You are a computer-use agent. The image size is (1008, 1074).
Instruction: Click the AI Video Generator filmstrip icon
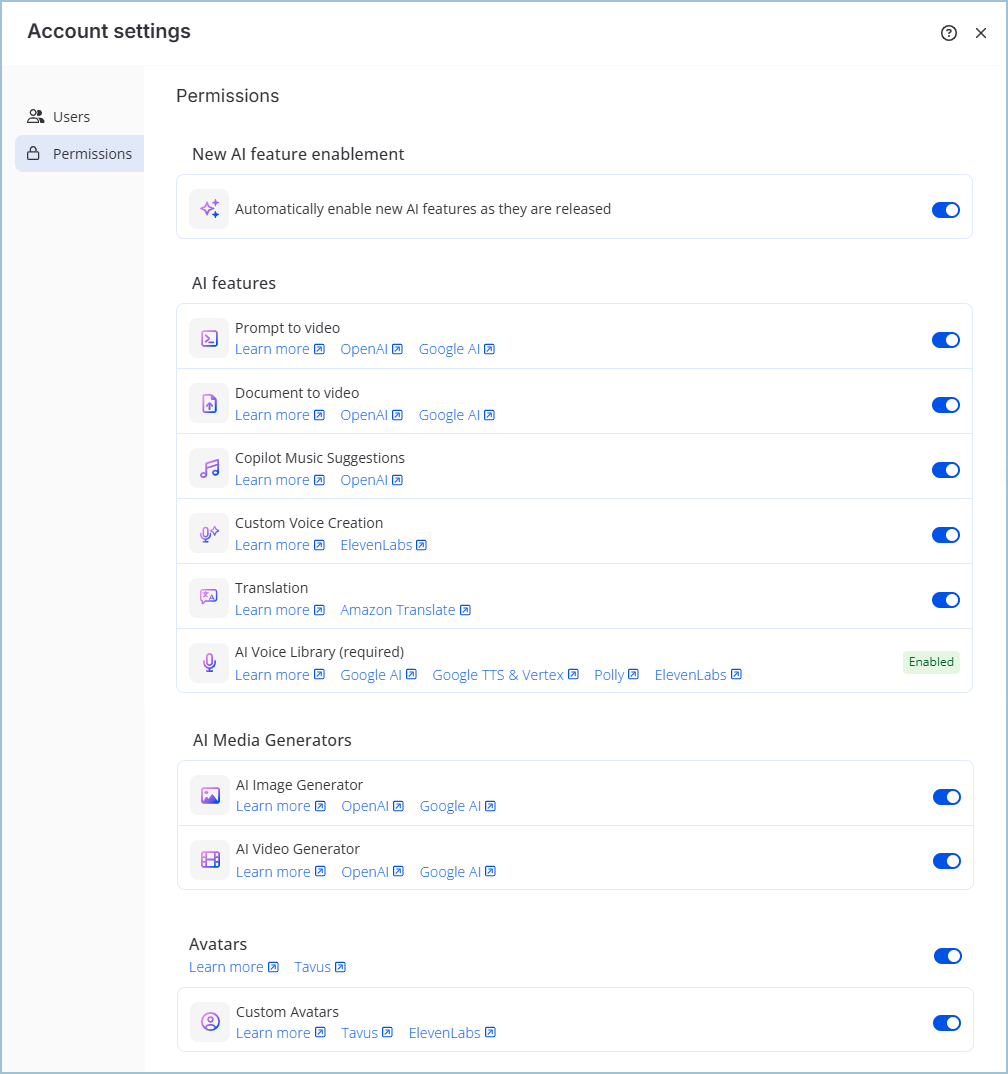pos(209,859)
